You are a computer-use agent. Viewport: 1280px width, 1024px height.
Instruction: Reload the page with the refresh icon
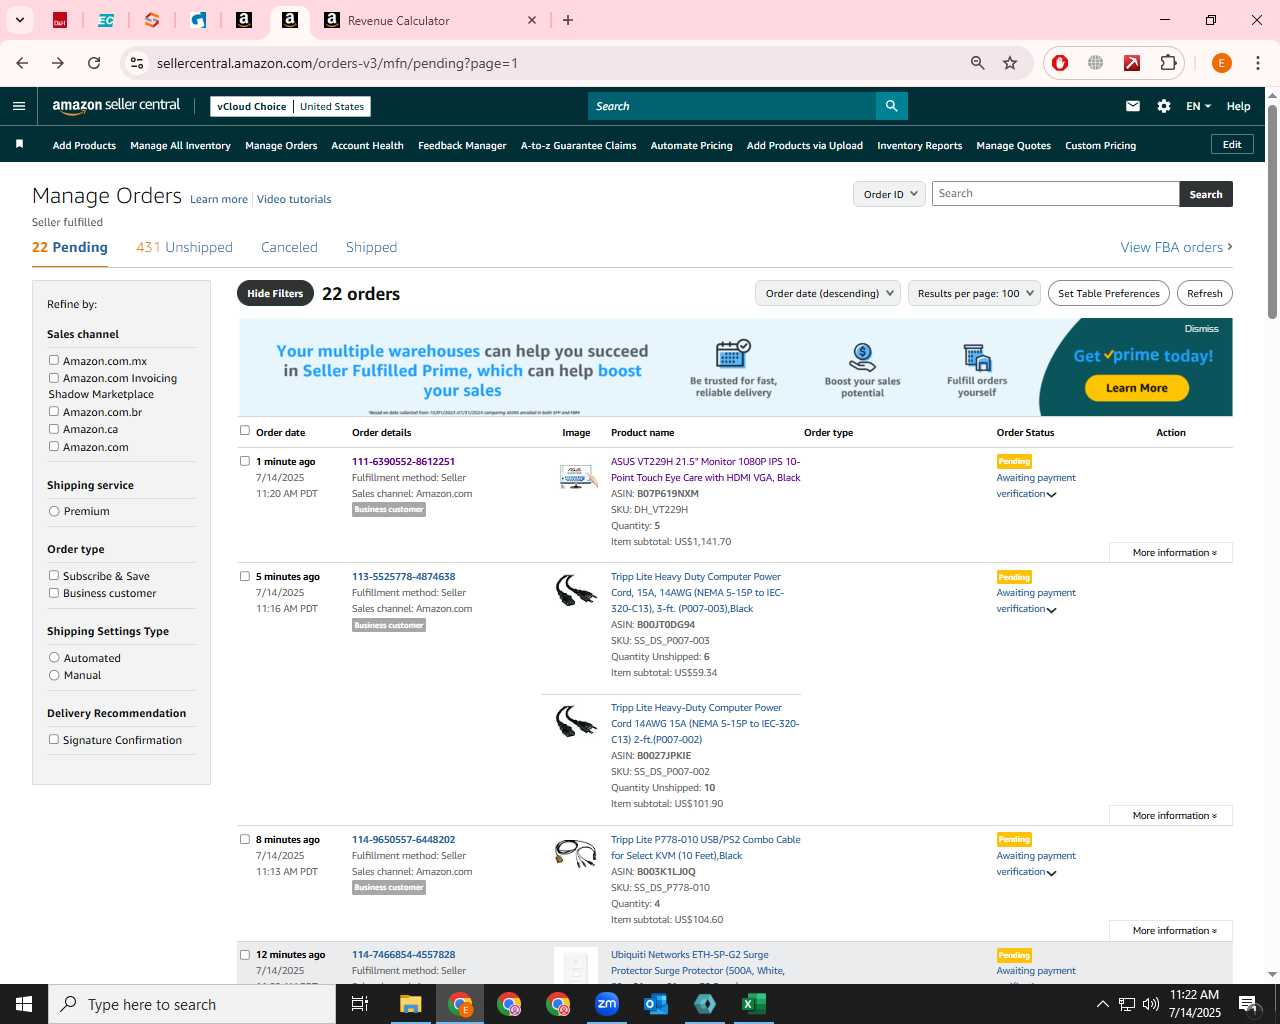pos(94,63)
